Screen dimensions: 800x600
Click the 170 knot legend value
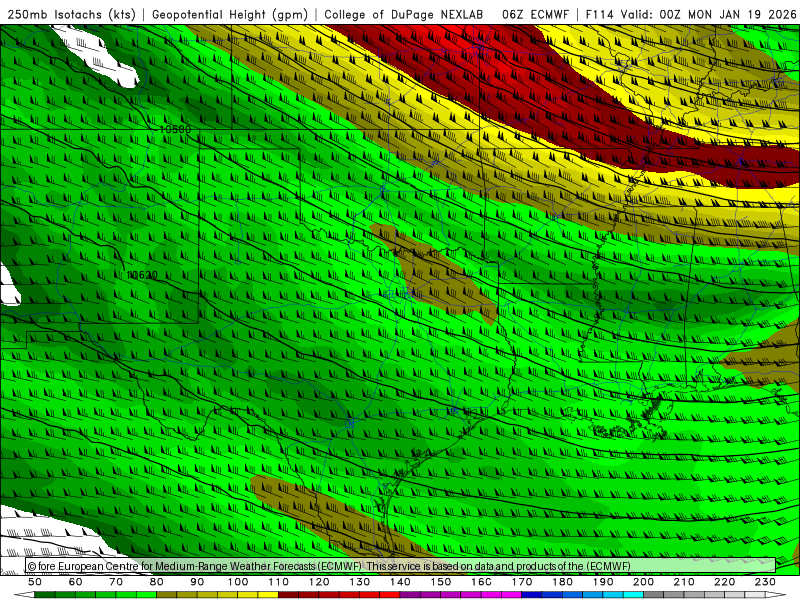tap(522, 582)
